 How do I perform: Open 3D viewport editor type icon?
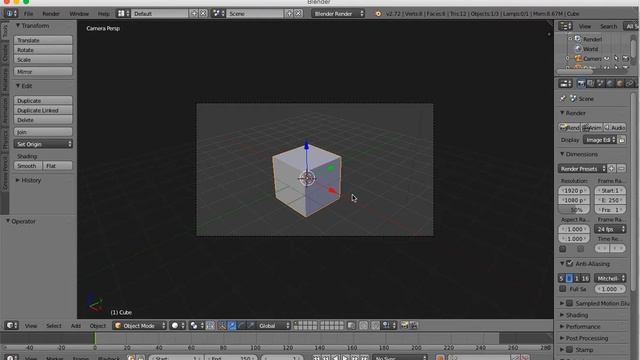11,325
